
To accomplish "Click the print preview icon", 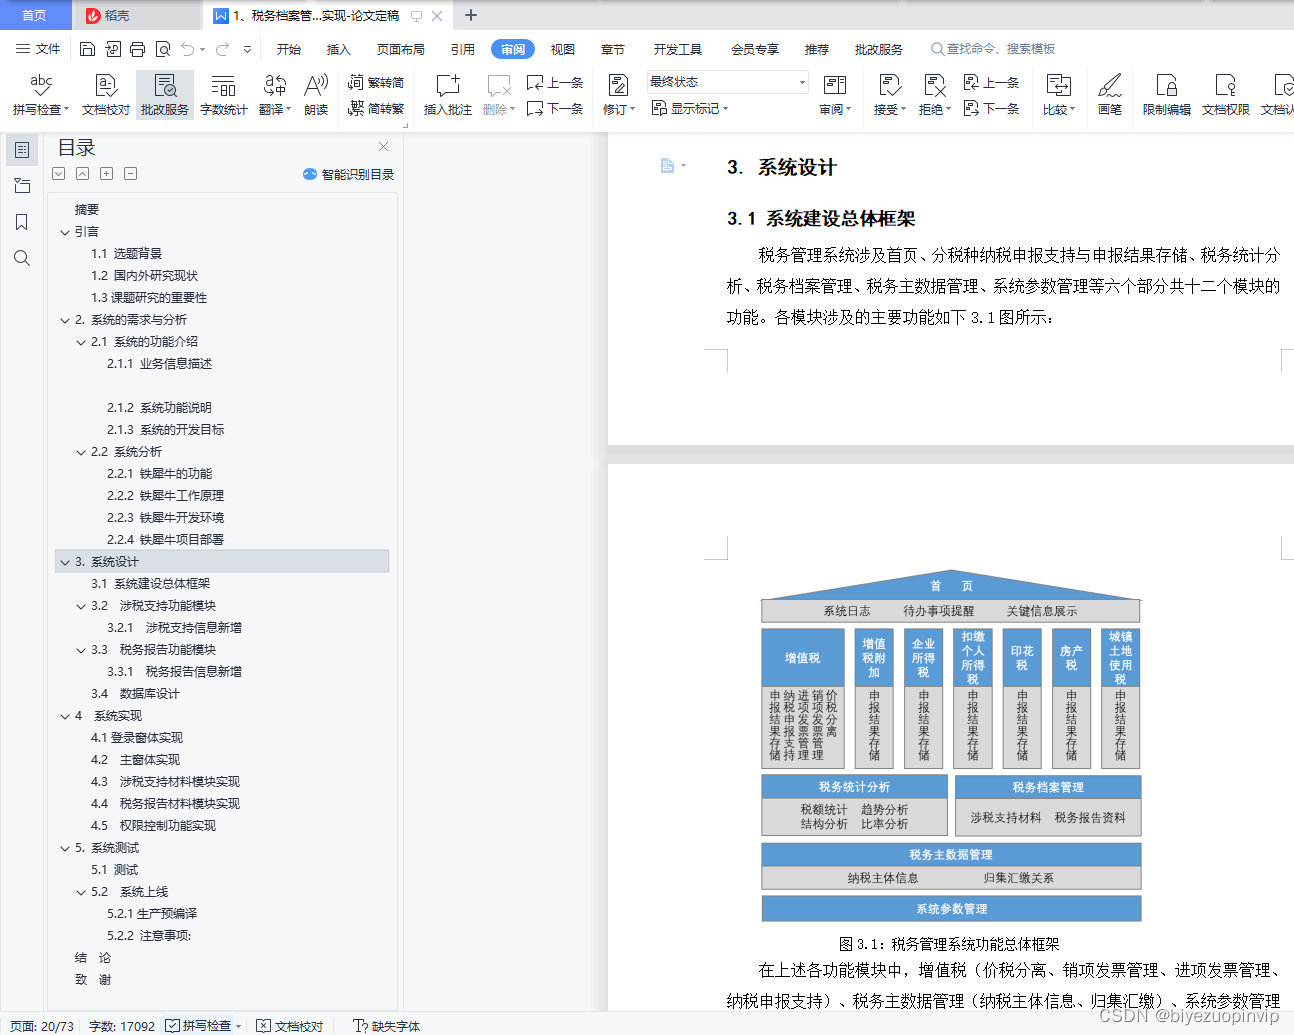I will point(162,49).
